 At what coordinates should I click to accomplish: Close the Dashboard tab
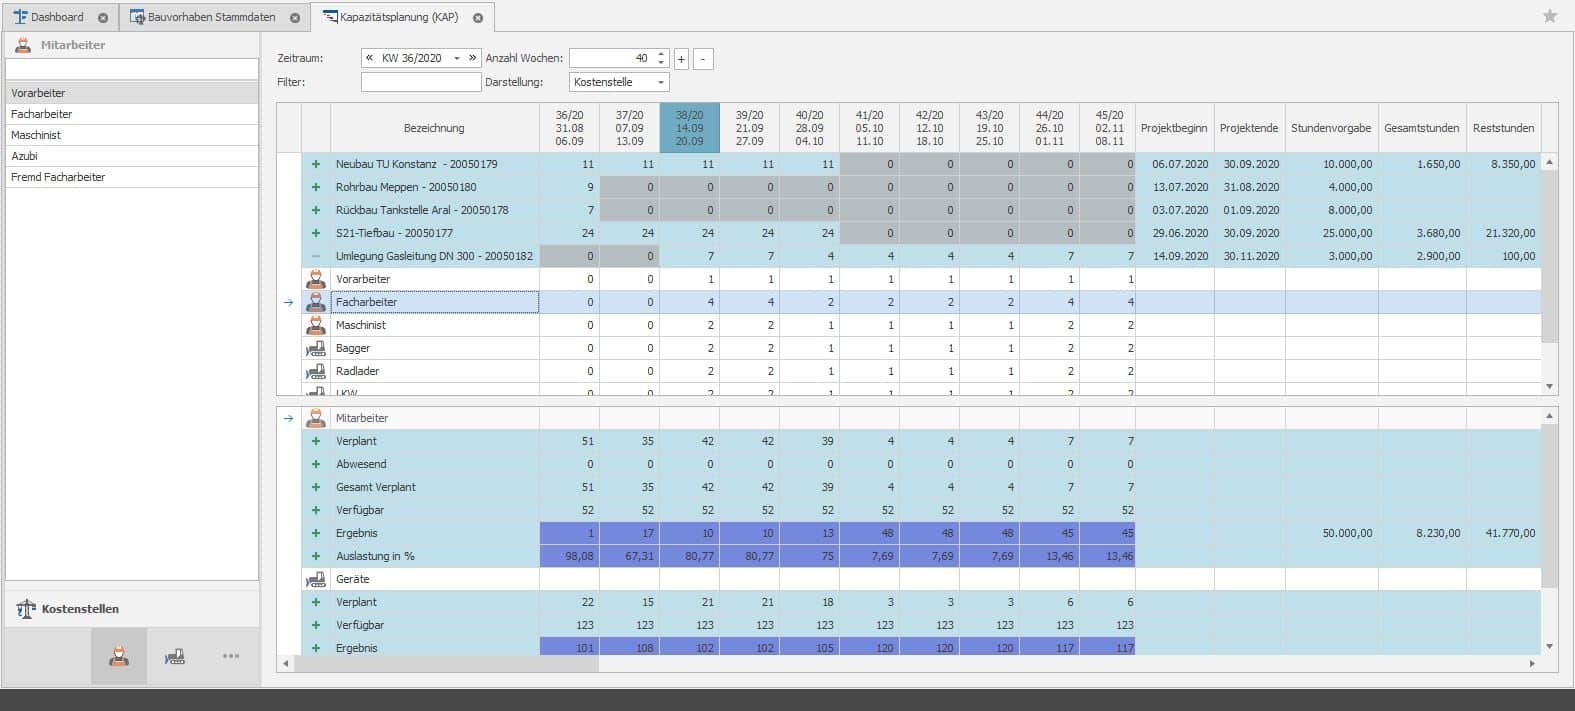tap(103, 18)
